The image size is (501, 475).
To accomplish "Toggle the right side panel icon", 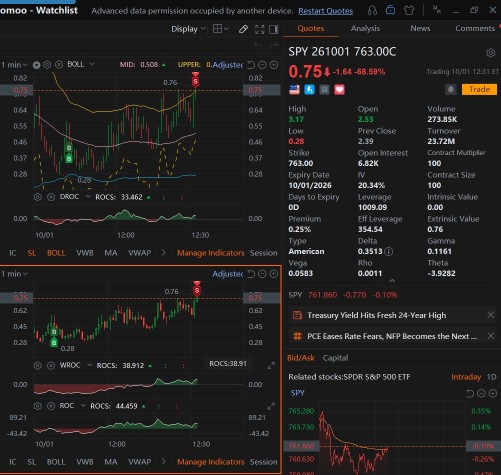I will (x=274, y=29).
